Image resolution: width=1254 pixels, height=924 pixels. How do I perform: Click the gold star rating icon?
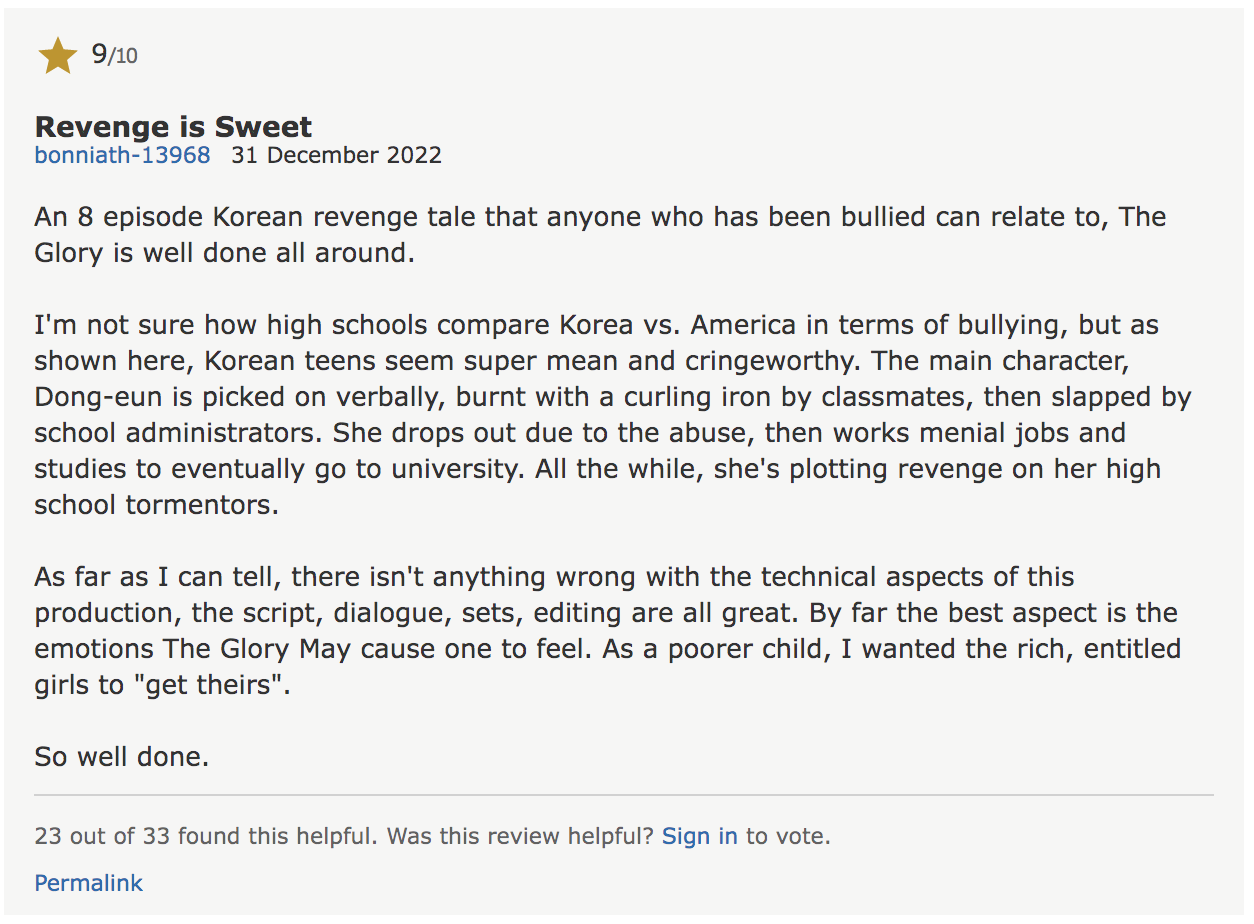tap(58, 56)
